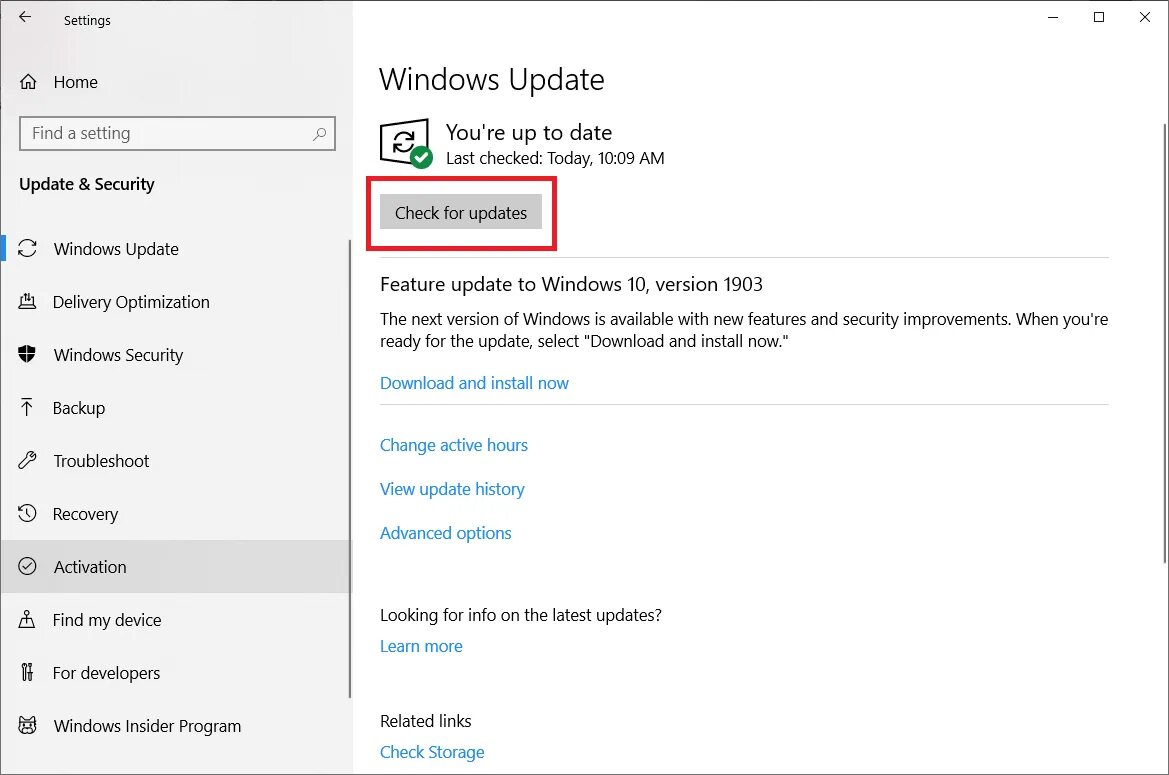Click the Update & Security heading
Screen dimensions: 1169x775
pyautogui.click(x=86, y=184)
